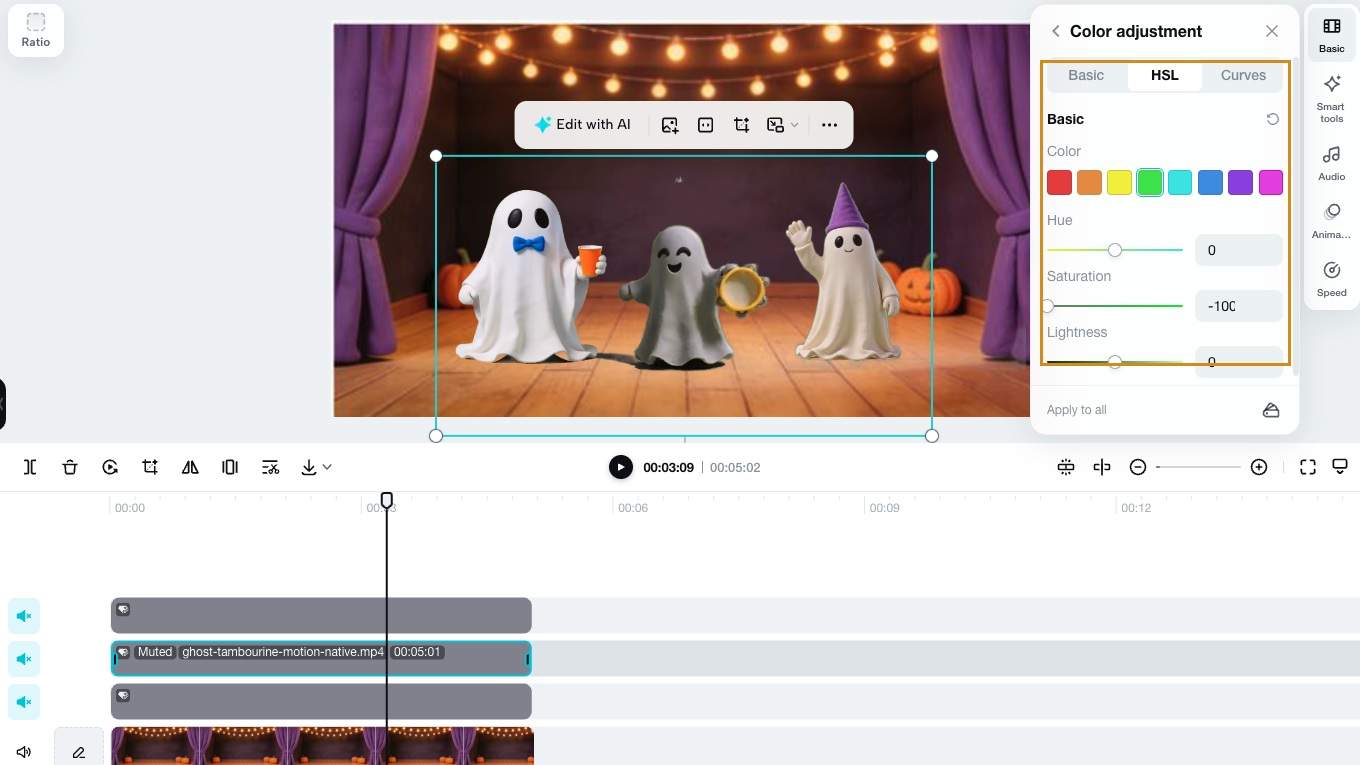The height and width of the screenshot is (765, 1360).
Task: Open the Animation panel in sidebar
Action: coord(1331,221)
